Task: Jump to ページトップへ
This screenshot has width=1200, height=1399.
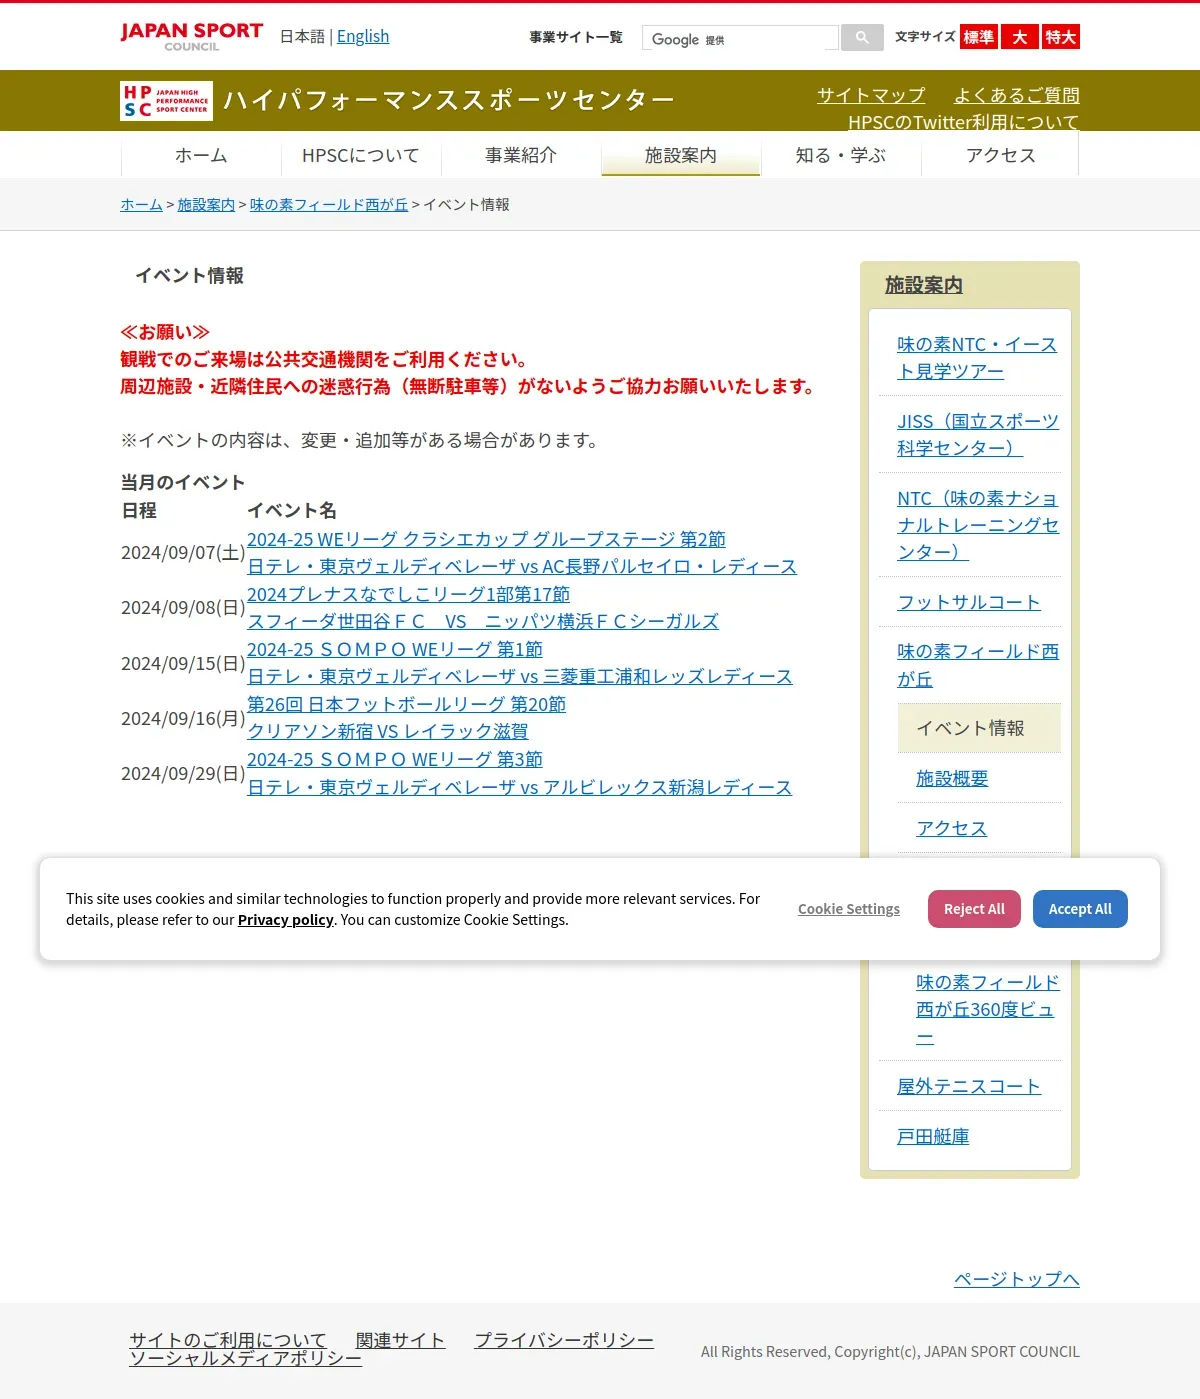Action: [1017, 1279]
